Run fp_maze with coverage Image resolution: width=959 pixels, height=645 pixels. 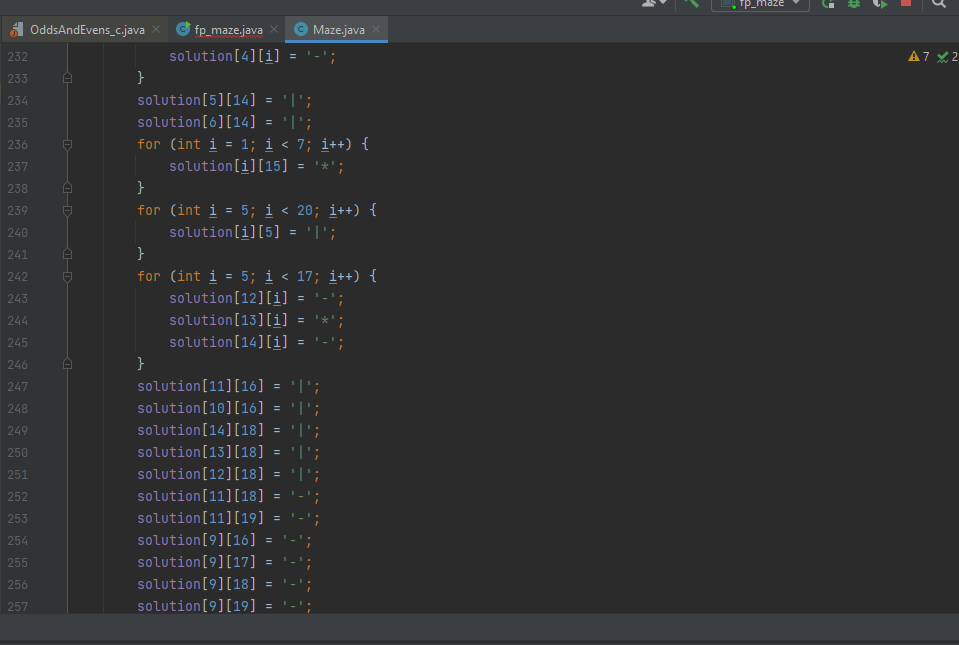coord(881,5)
